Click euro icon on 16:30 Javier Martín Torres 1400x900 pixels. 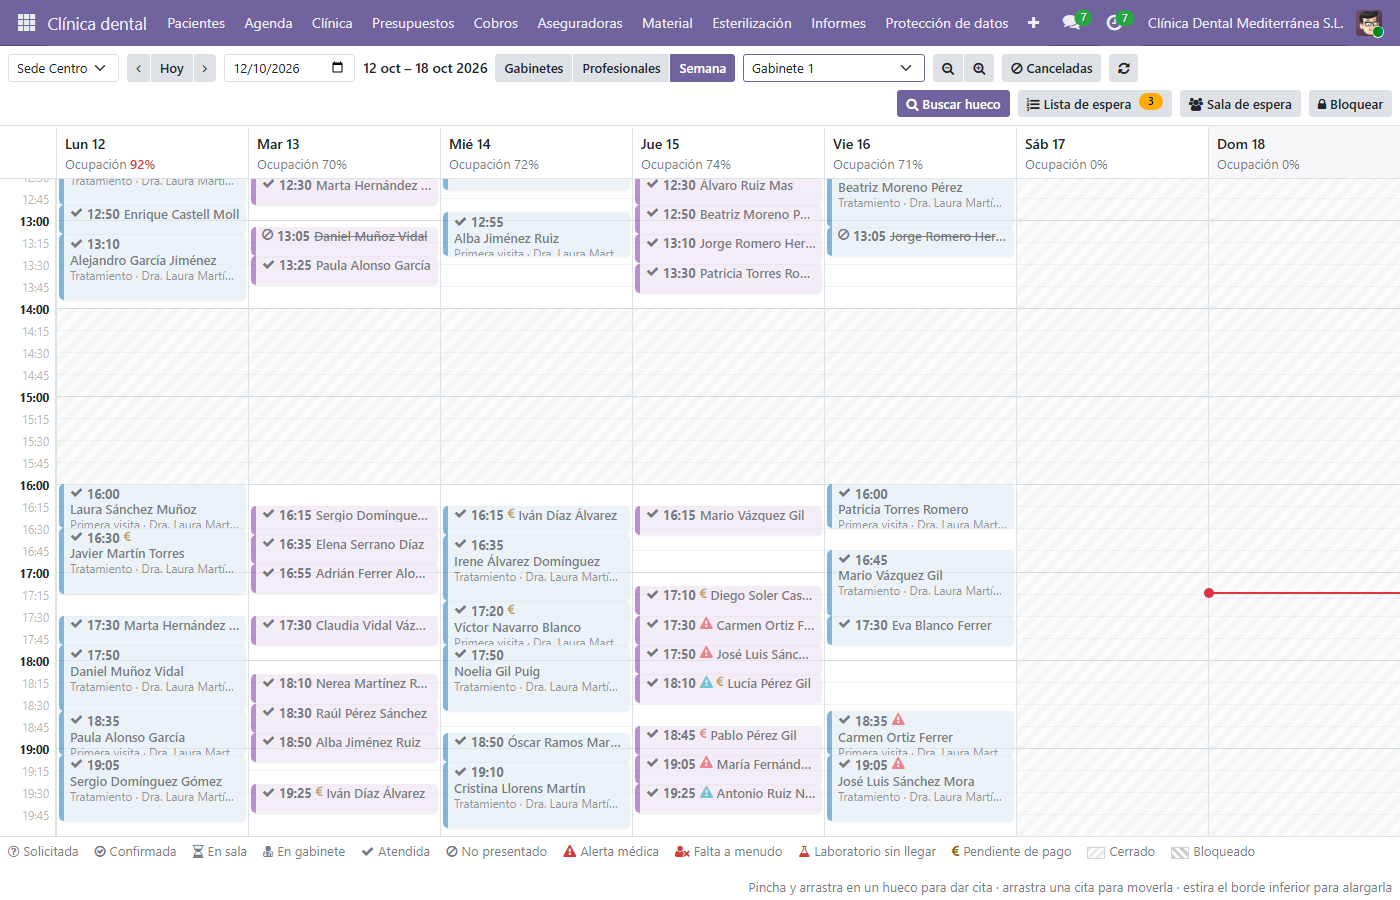click(127, 537)
